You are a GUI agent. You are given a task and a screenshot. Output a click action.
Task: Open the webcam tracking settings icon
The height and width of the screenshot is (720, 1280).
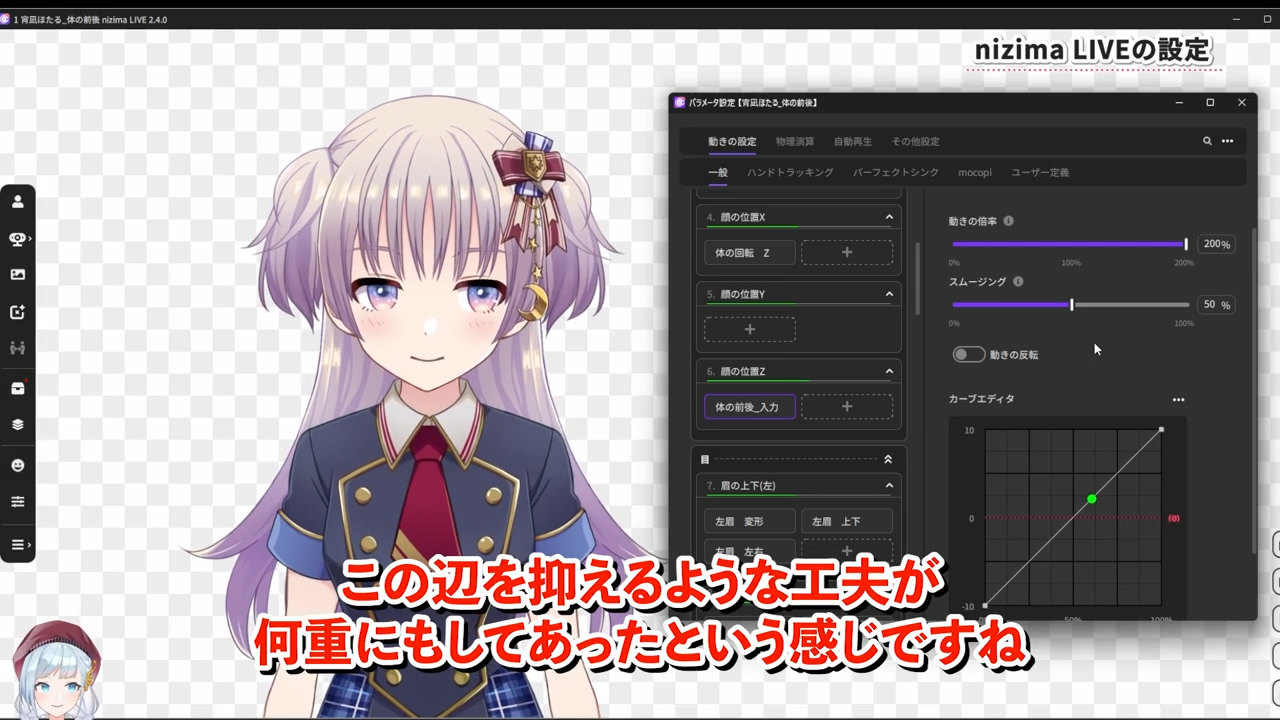click(17, 239)
